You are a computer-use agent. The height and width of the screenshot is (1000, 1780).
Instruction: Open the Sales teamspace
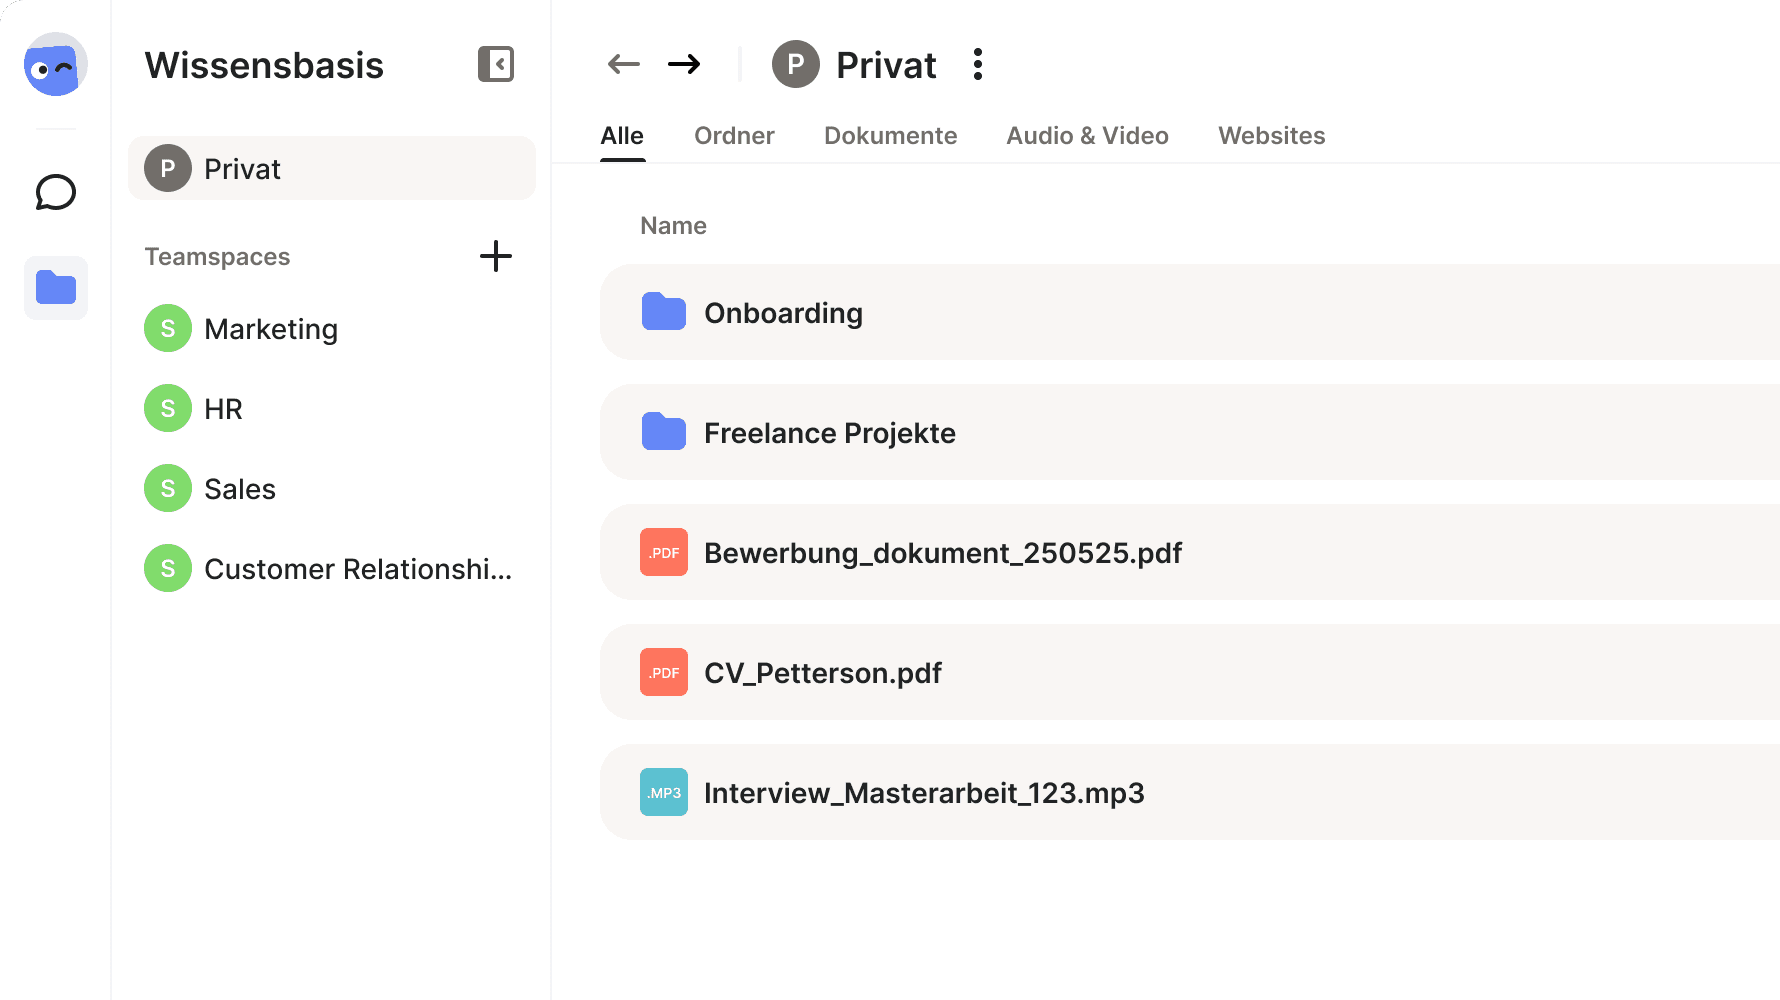pos(240,489)
